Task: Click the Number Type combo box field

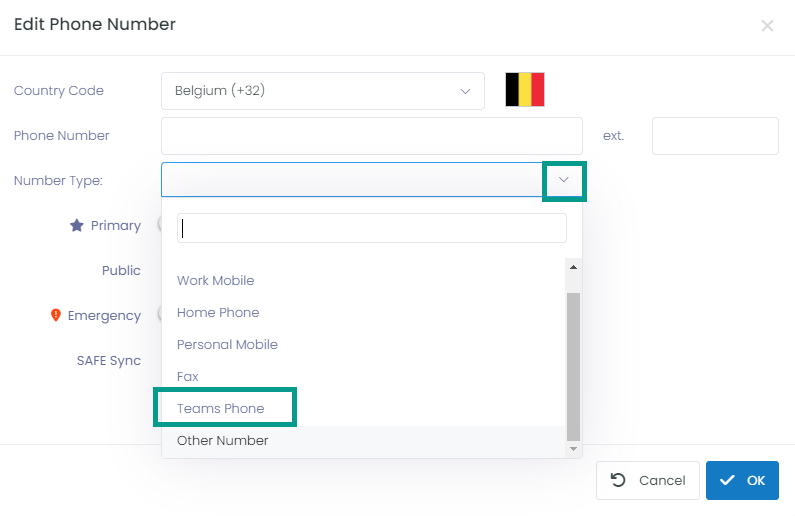Action: 372,179
